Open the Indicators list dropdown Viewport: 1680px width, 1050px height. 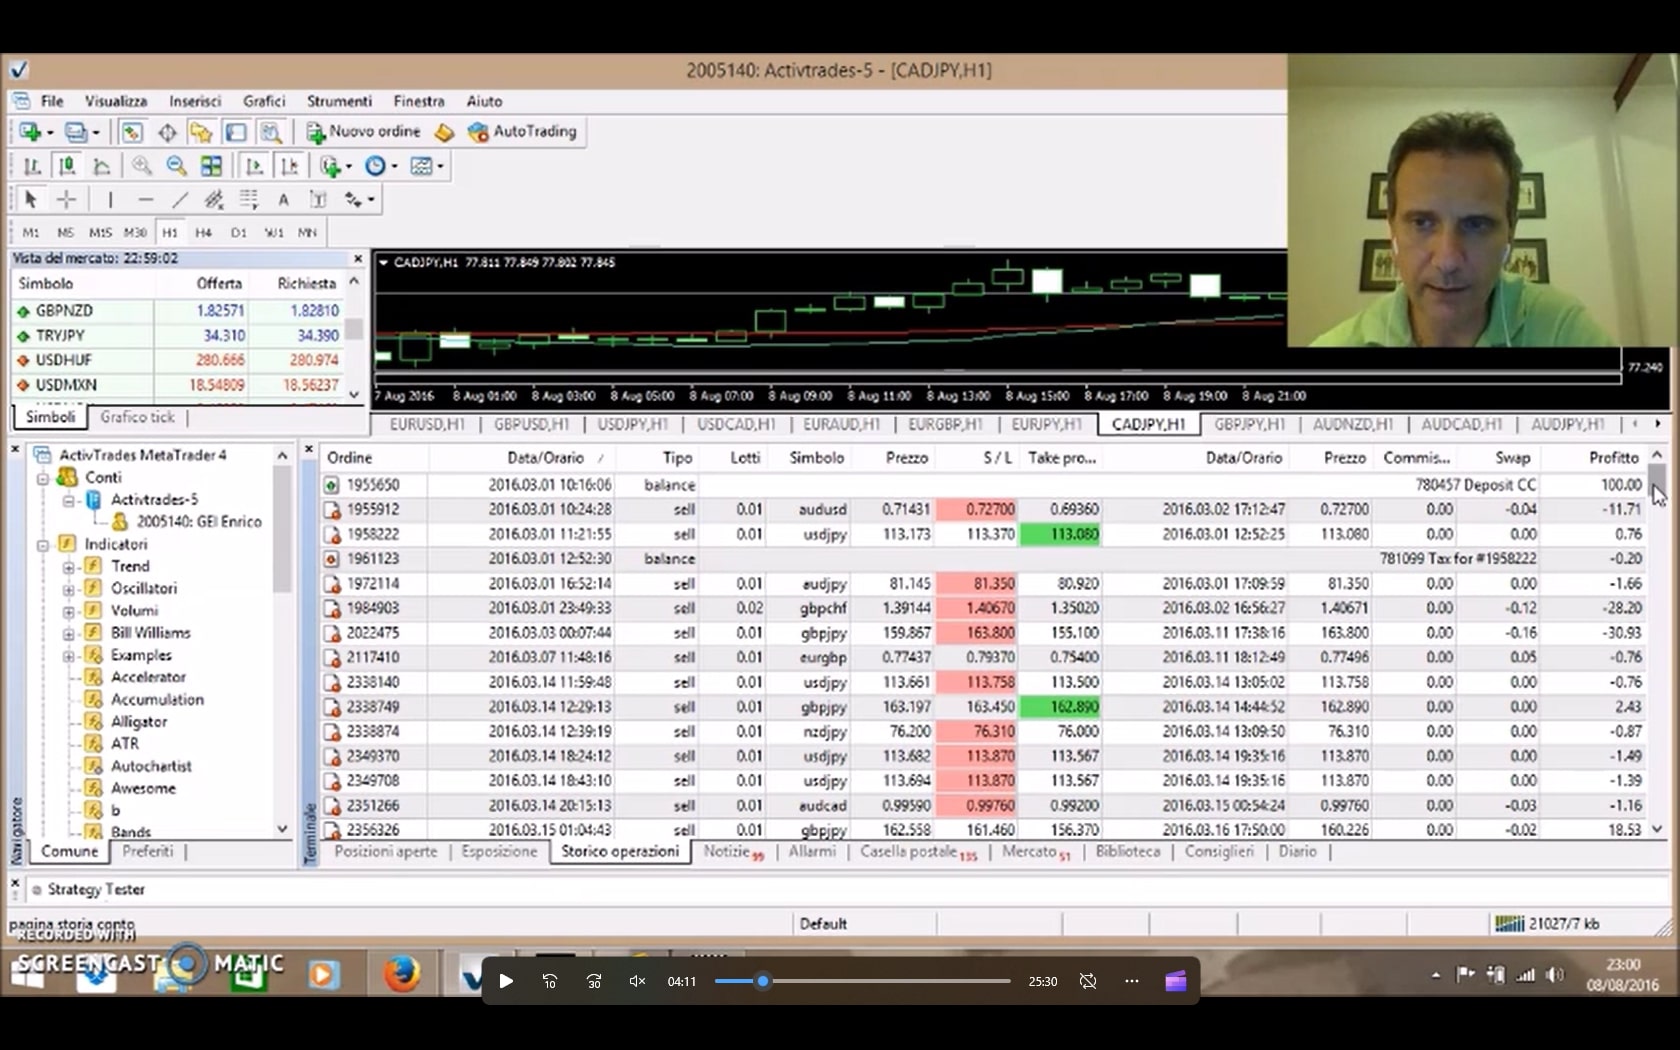point(335,166)
